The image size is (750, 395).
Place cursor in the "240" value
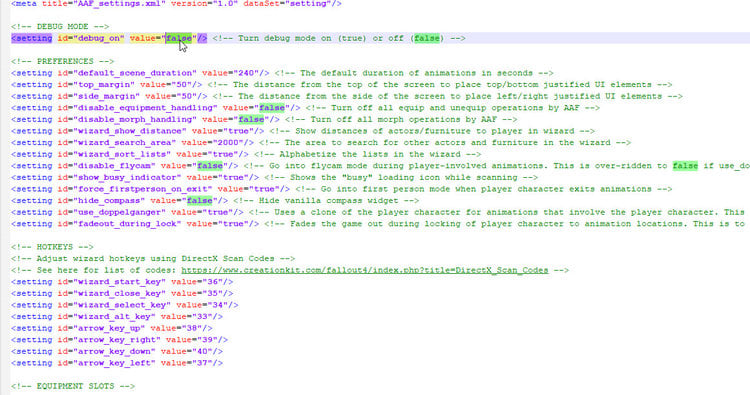tap(246, 73)
